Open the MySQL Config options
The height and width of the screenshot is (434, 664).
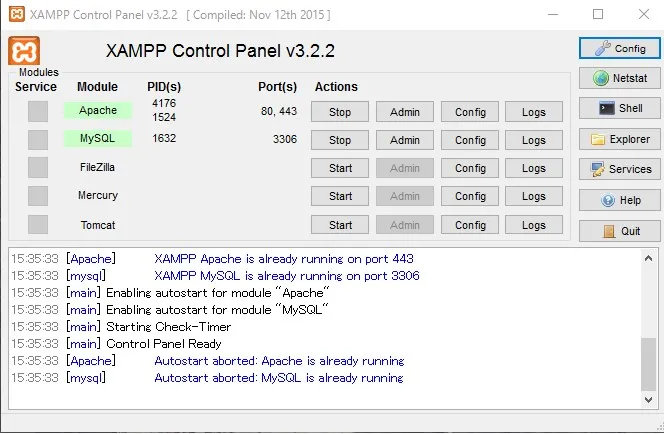click(470, 140)
